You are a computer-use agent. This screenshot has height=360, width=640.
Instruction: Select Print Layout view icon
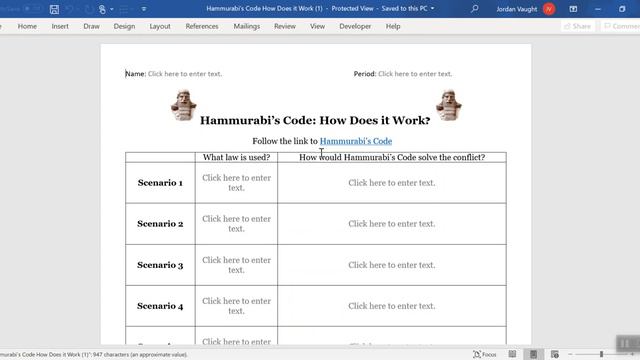click(533, 354)
